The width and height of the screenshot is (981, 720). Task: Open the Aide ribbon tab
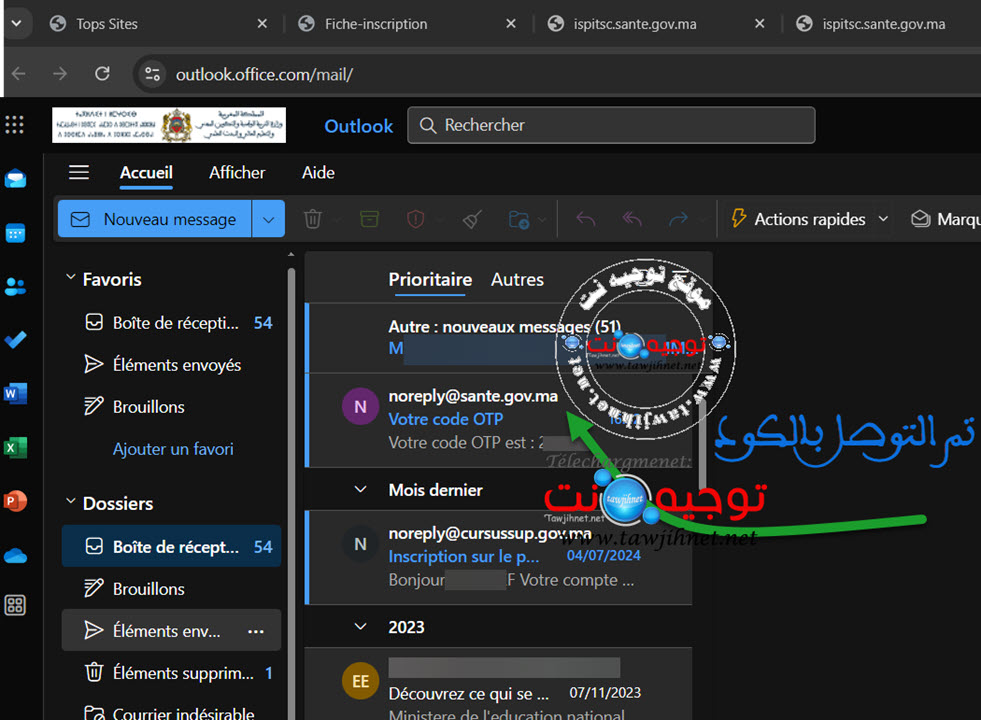coord(318,173)
